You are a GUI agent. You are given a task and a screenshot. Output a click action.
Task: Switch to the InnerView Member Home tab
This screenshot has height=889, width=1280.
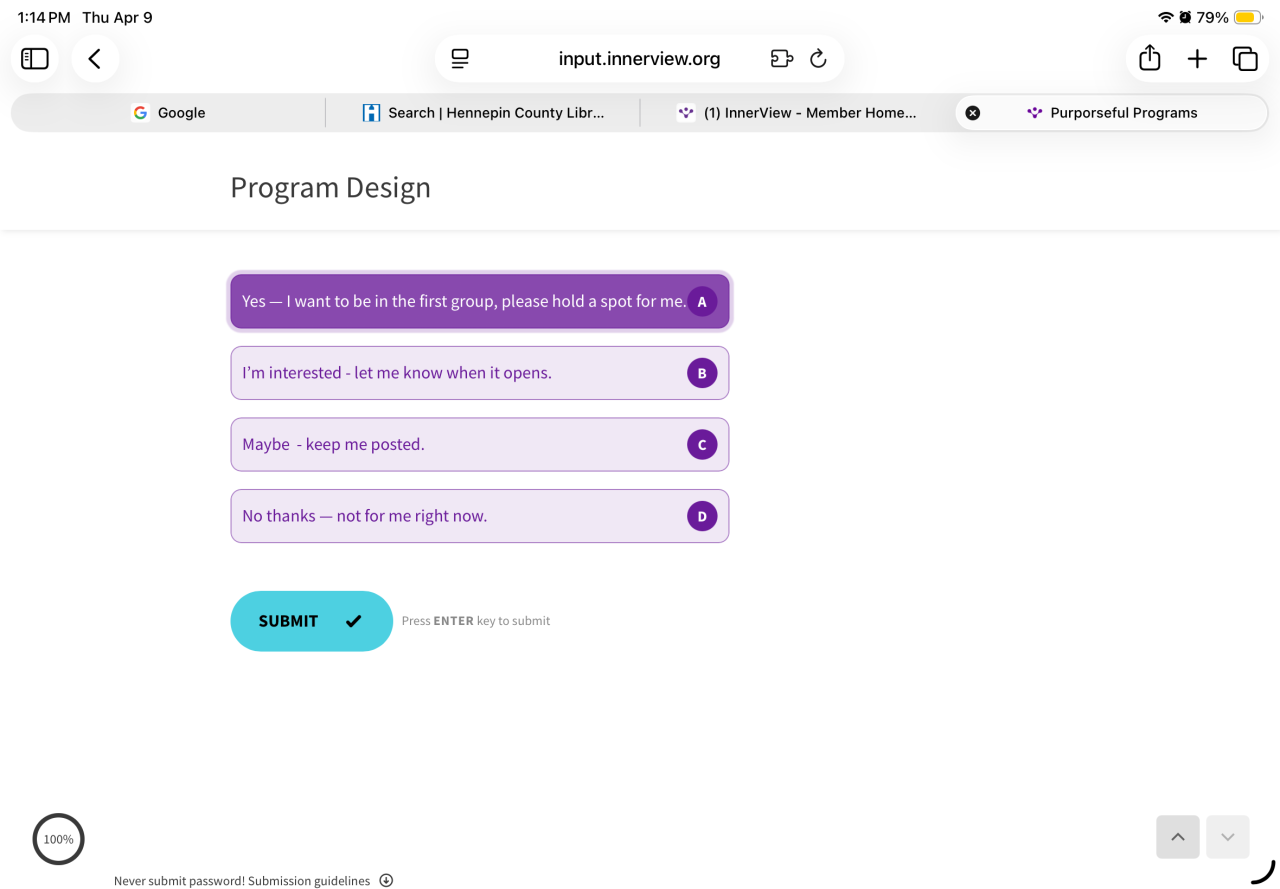pos(797,113)
